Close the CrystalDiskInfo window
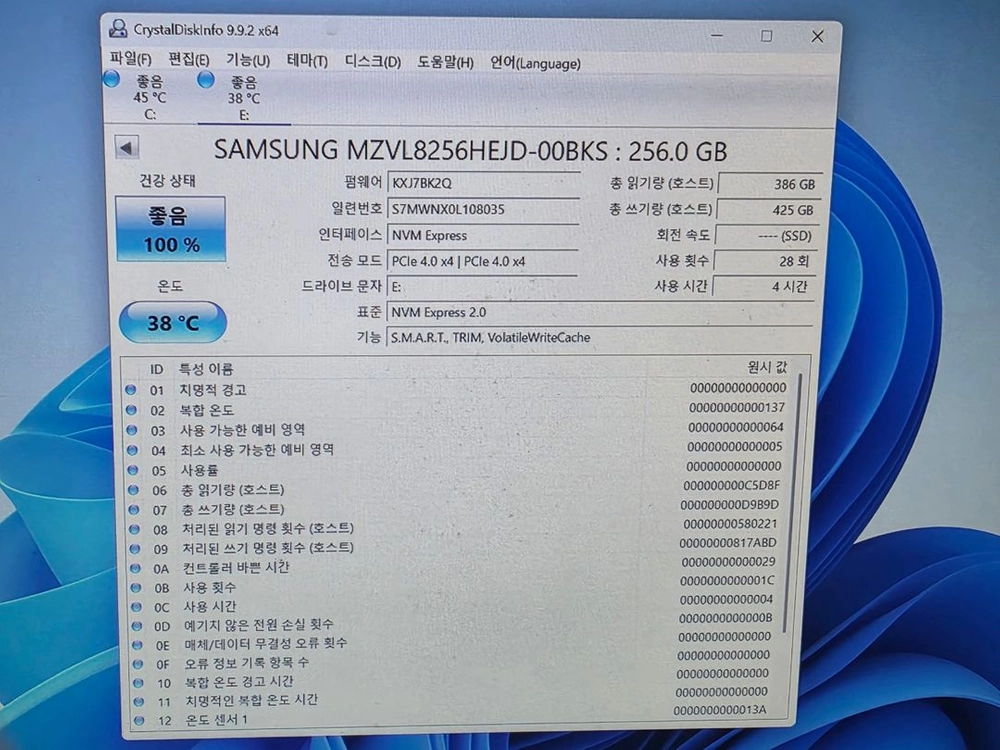This screenshot has width=1000, height=750. click(x=818, y=36)
